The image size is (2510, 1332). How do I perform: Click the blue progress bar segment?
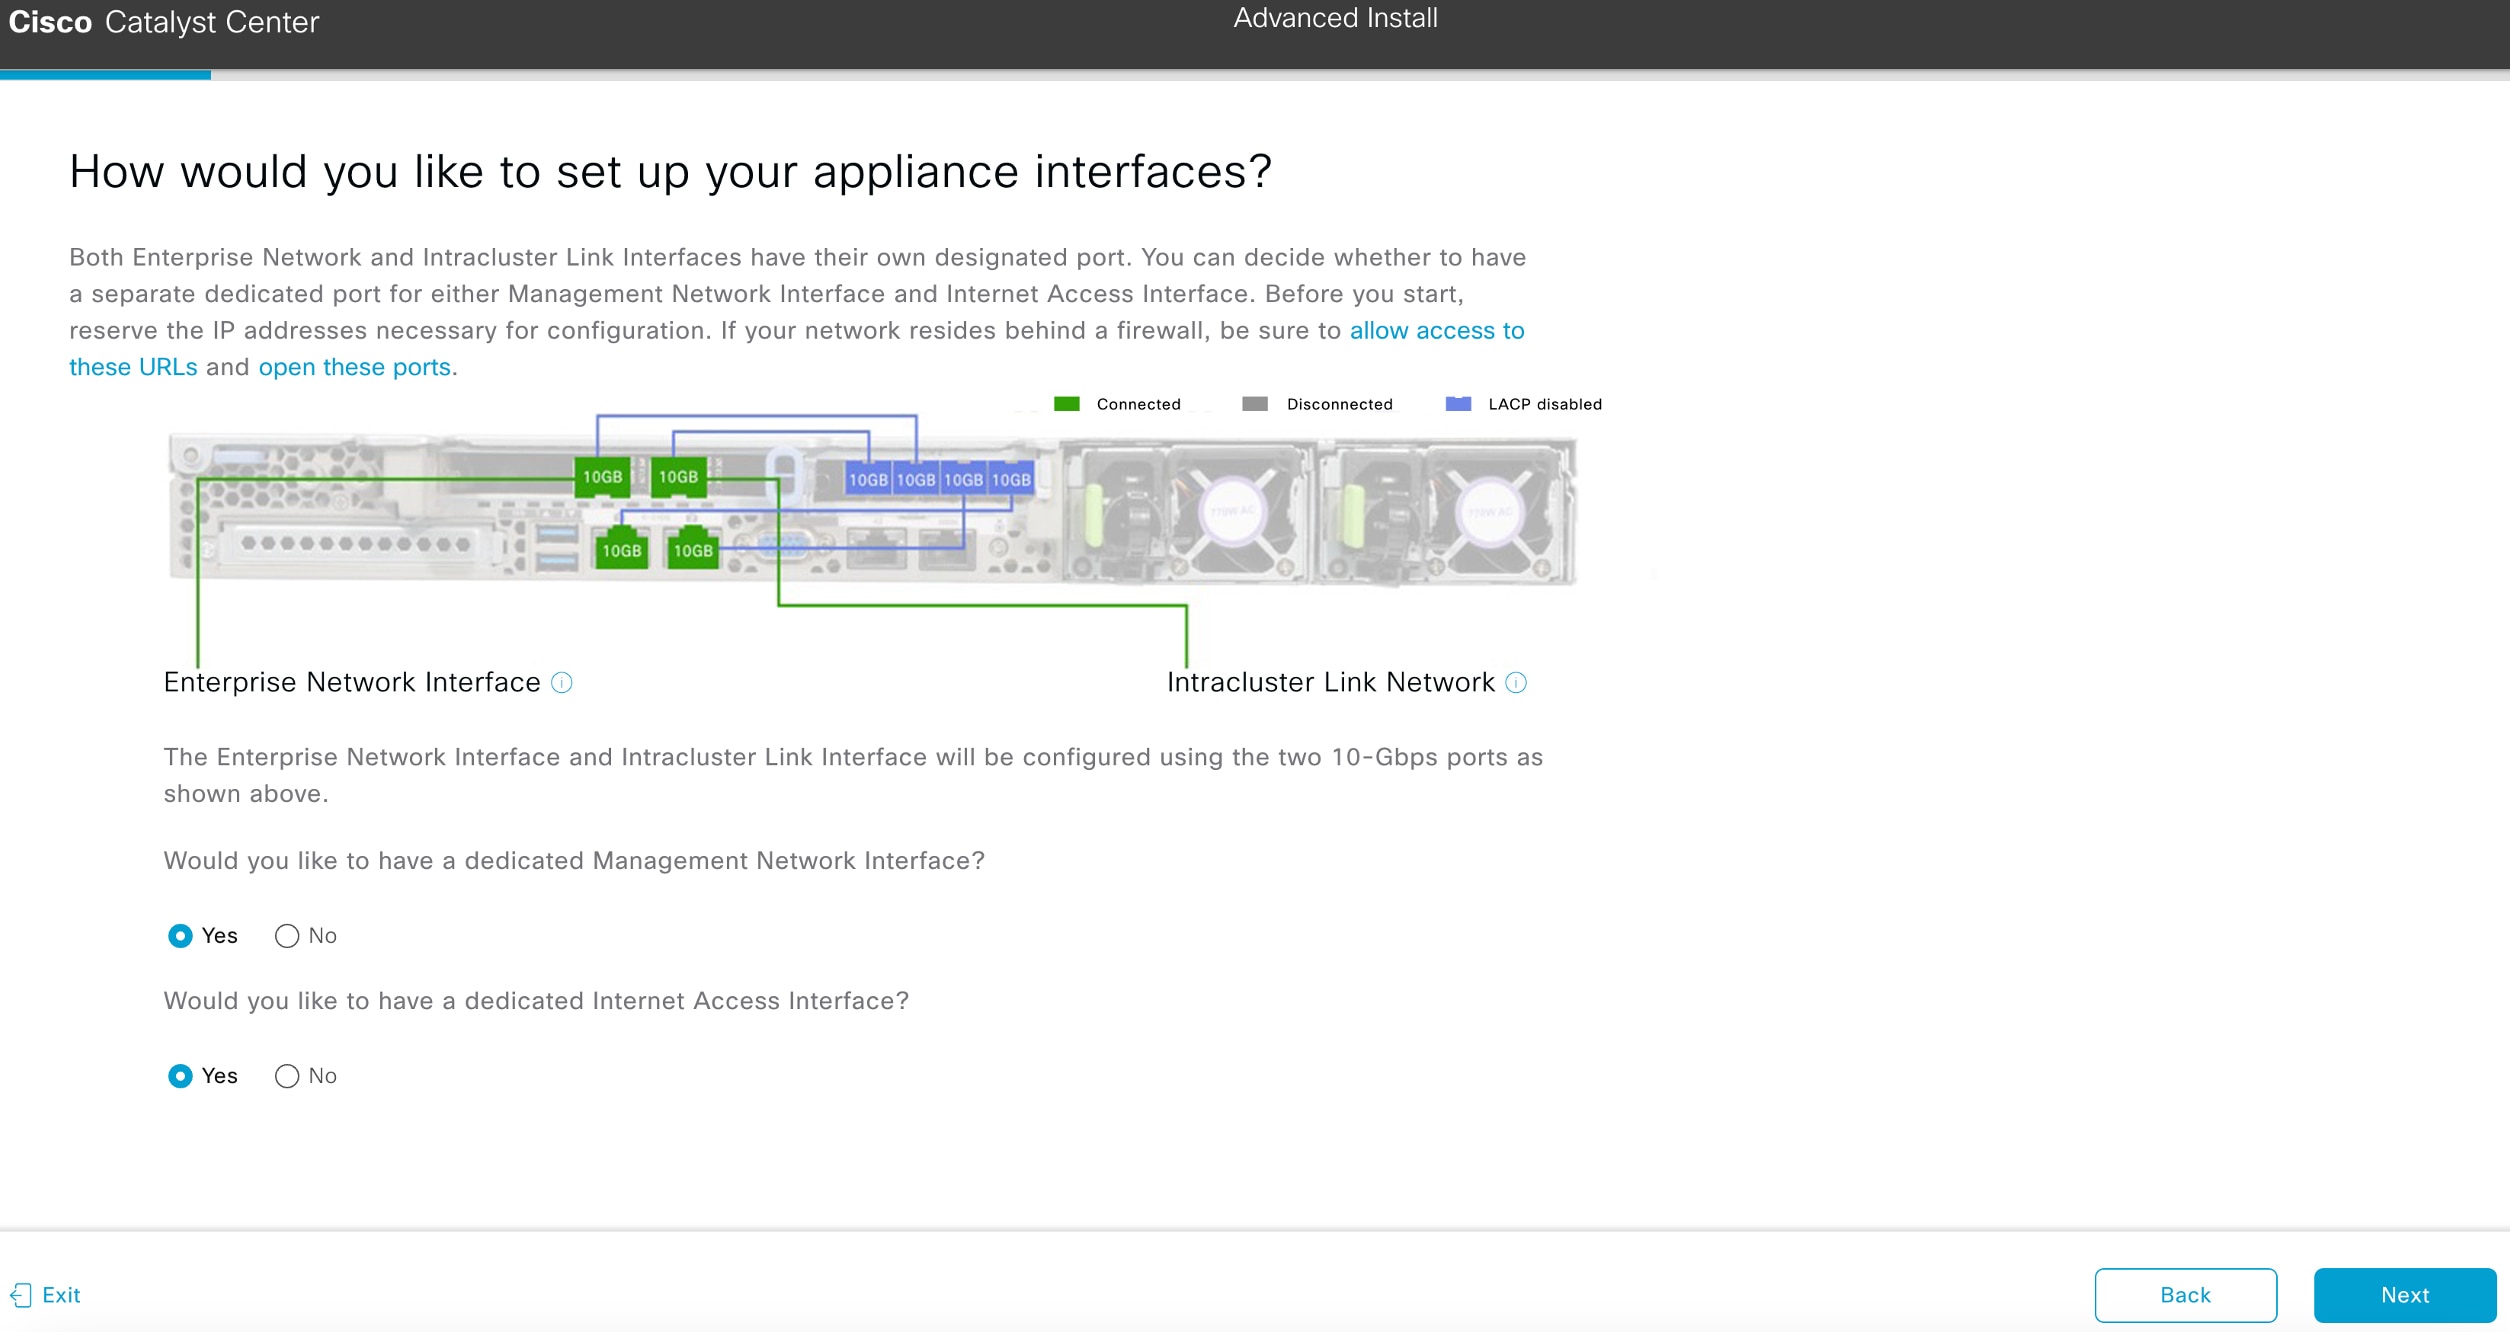[x=105, y=75]
